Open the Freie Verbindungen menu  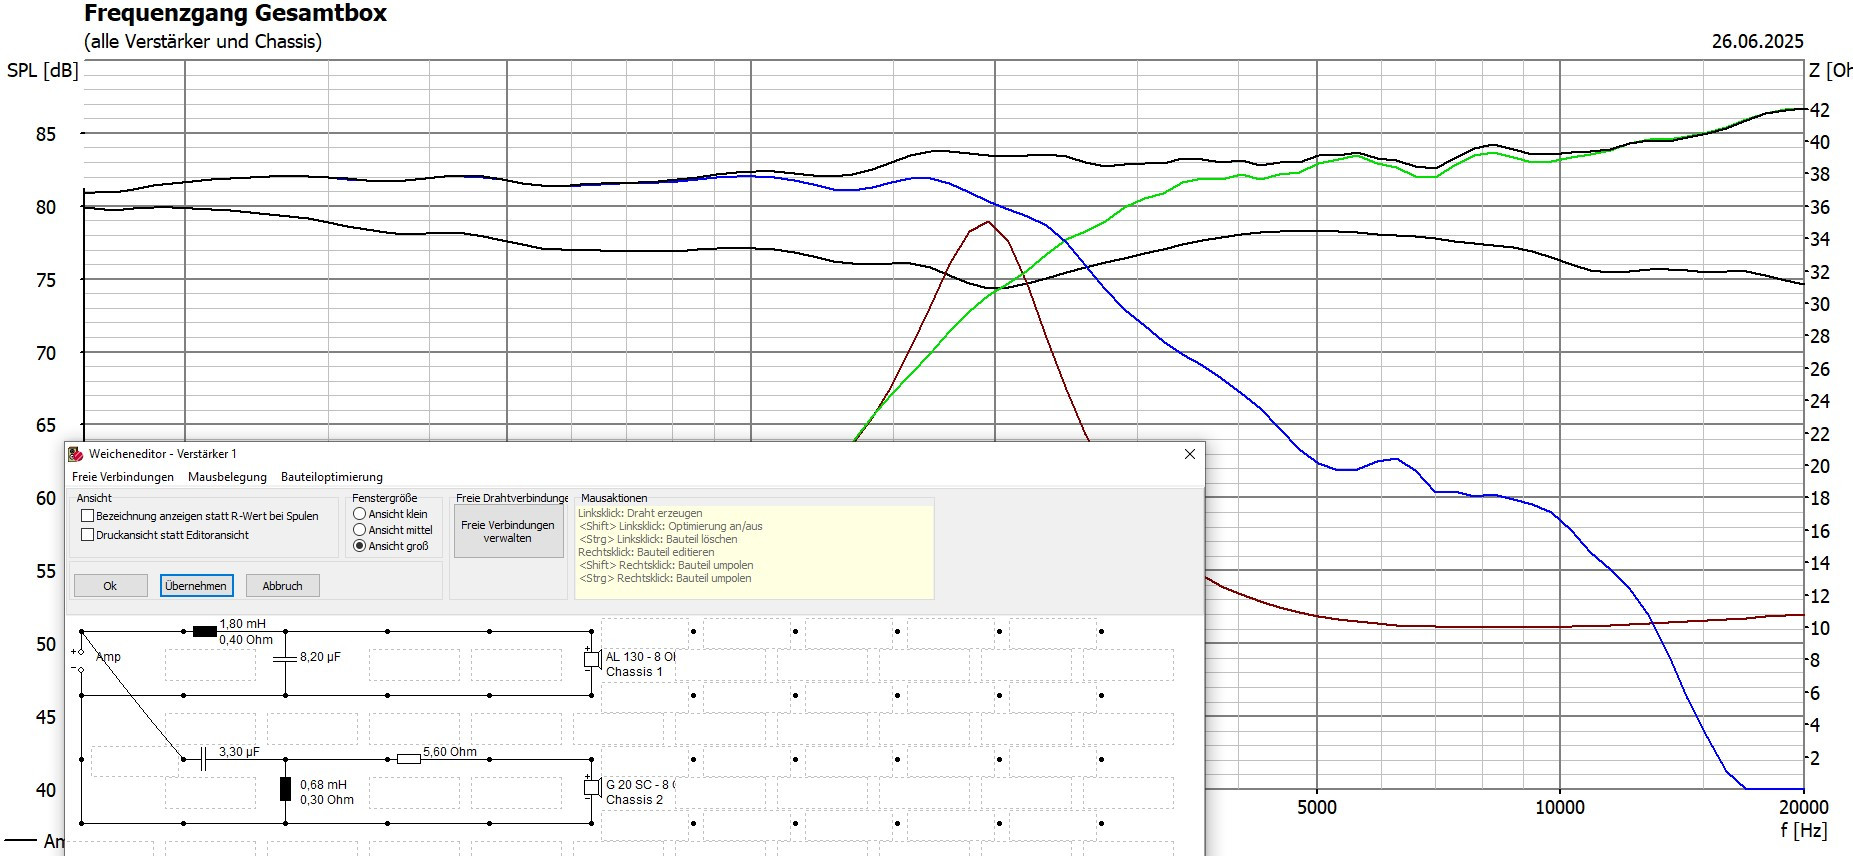(123, 477)
